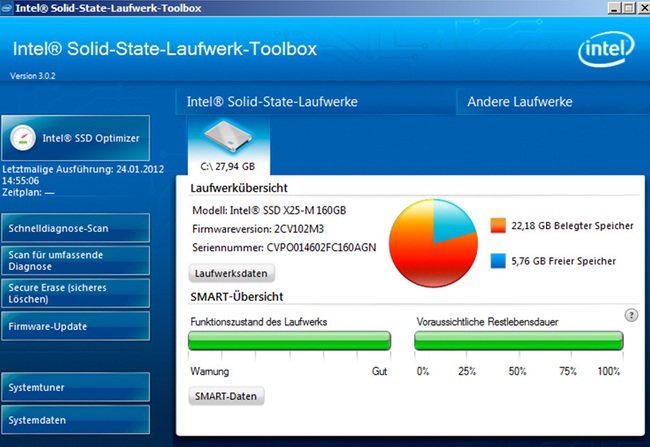Open Secure Erase (sicheres Löschen)

(75, 293)
